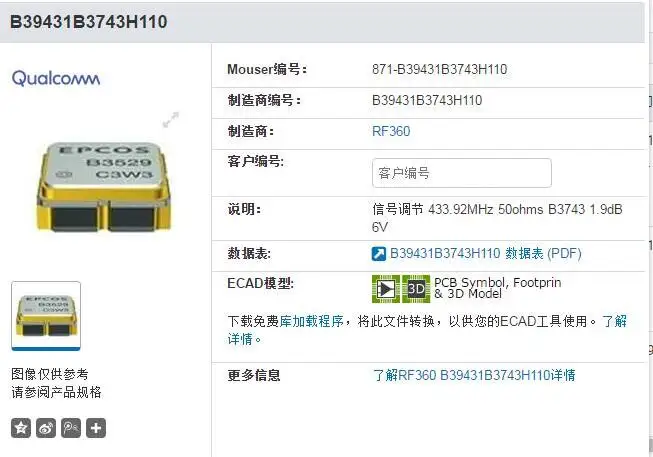The height and width of the screenshot is (457, 653).
Task: Focus the 客户编号 input field
Action: point(461,173)
